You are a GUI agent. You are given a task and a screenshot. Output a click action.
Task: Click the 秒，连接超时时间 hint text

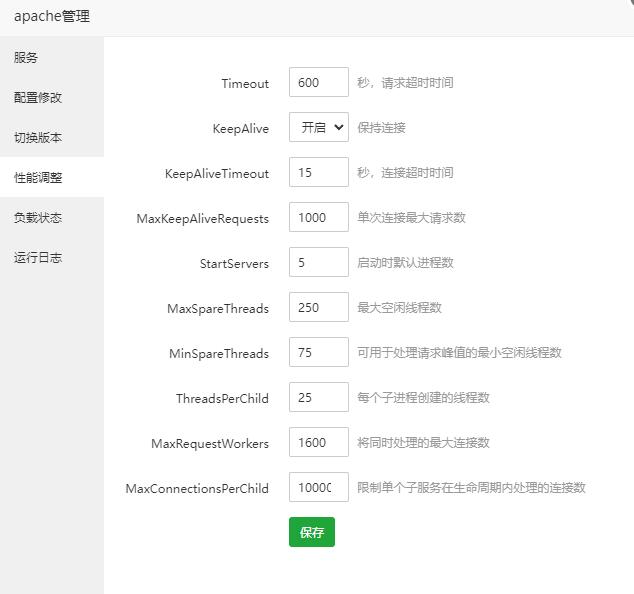coord(405,173)
